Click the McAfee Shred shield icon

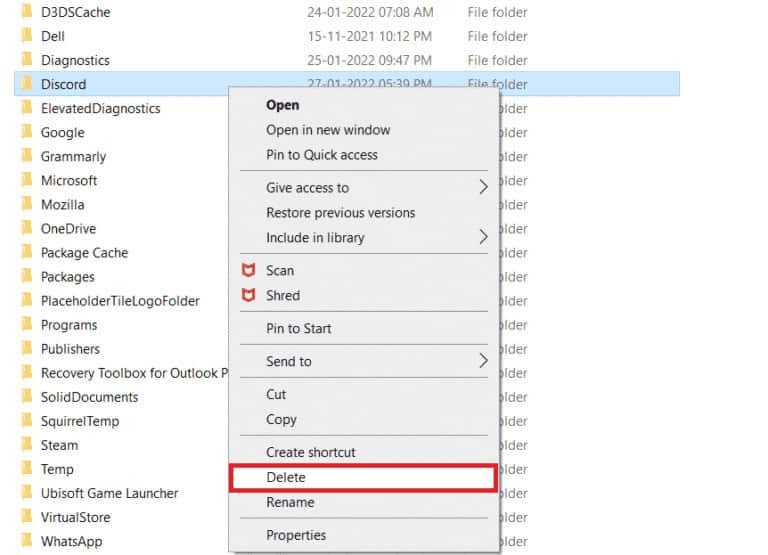coord(249,295)
